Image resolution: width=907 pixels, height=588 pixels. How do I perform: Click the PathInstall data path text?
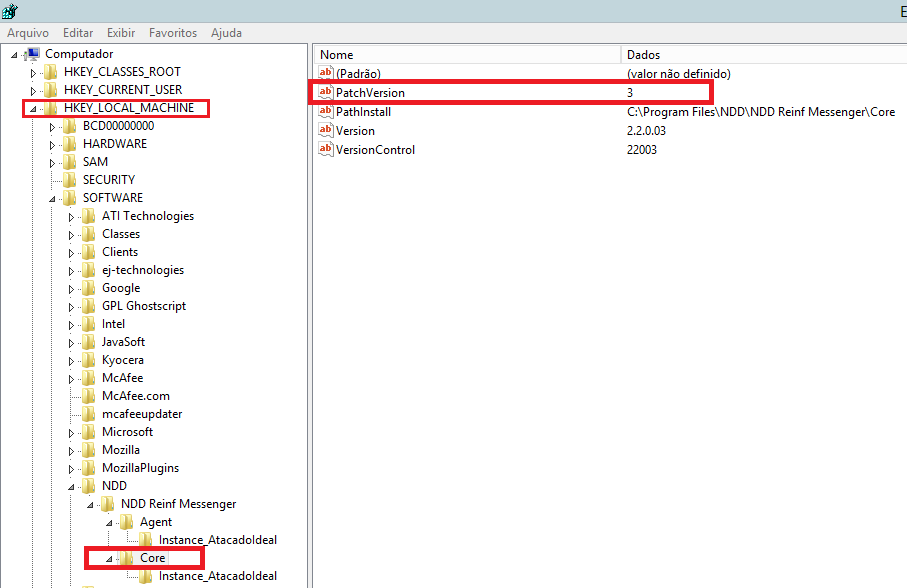point(761,112)
